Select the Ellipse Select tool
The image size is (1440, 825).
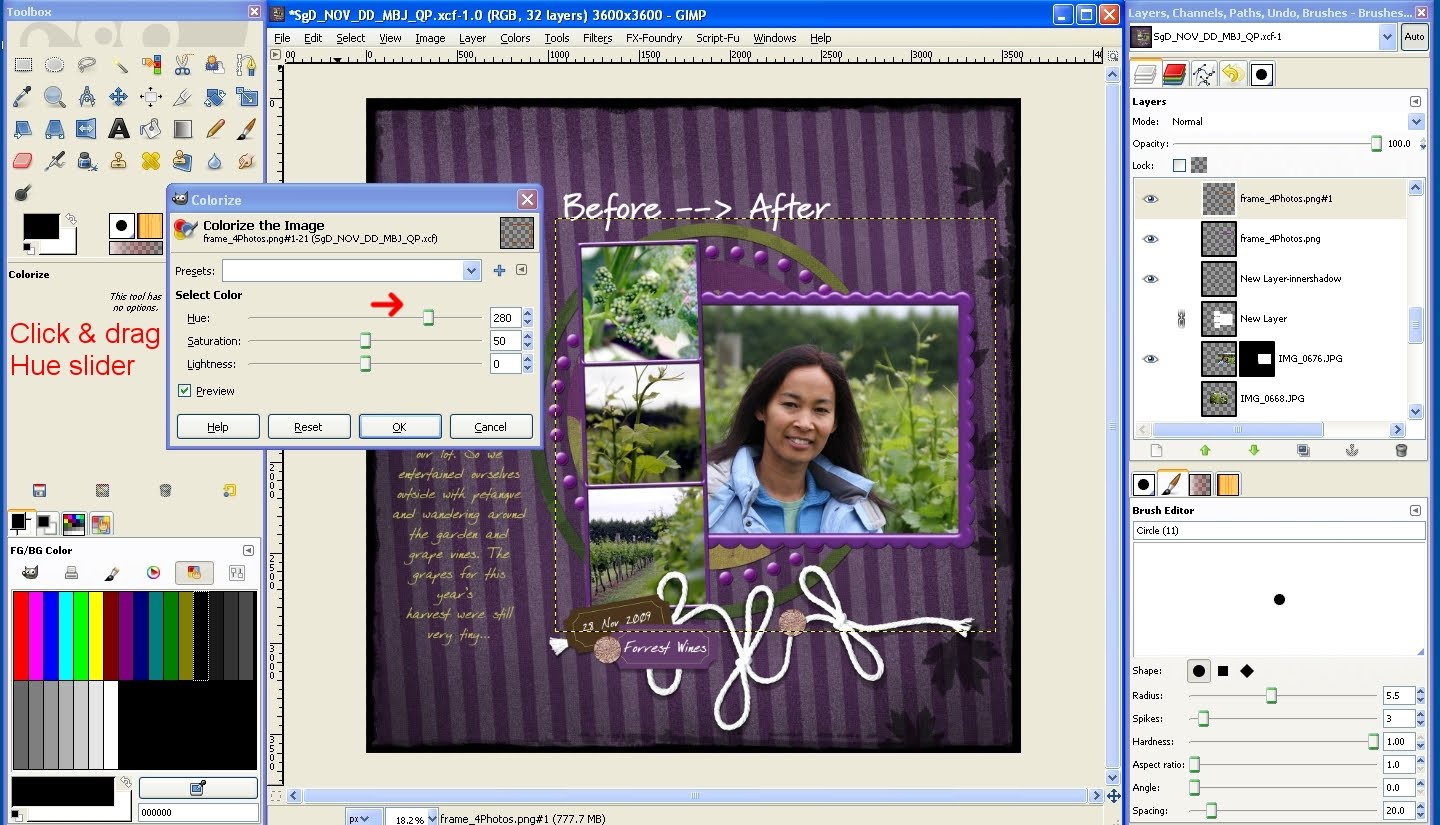(55, 65)
